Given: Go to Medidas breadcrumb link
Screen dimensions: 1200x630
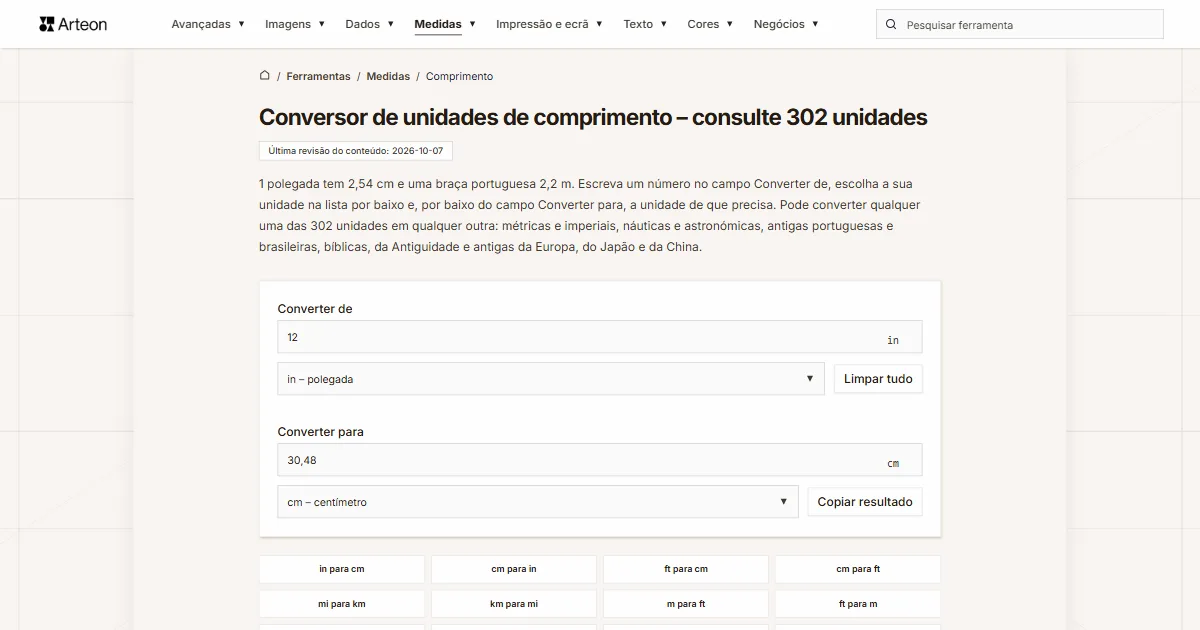Looking at the screenshot, I should click(x=388, y=76).
